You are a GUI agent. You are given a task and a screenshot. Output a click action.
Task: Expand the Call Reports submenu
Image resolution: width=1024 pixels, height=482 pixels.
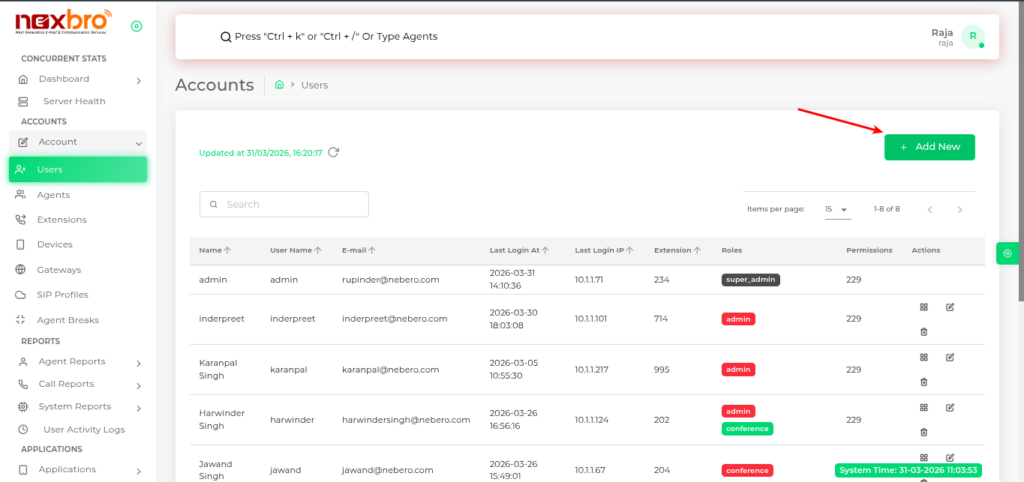(139, 384)
